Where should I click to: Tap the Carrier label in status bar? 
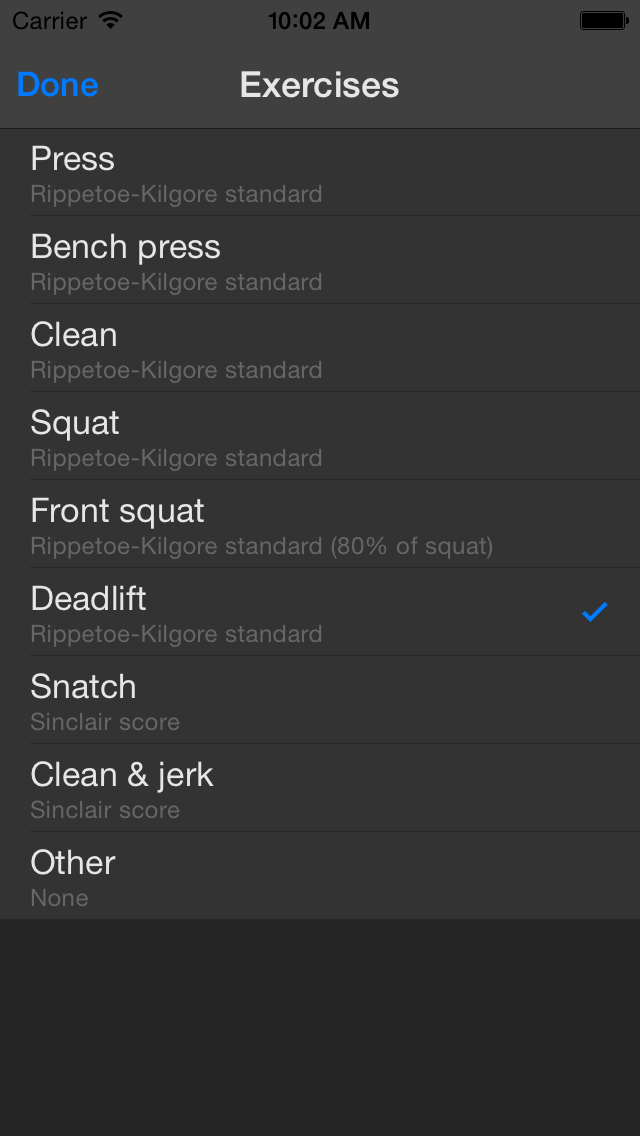click(x=49, y=20)
